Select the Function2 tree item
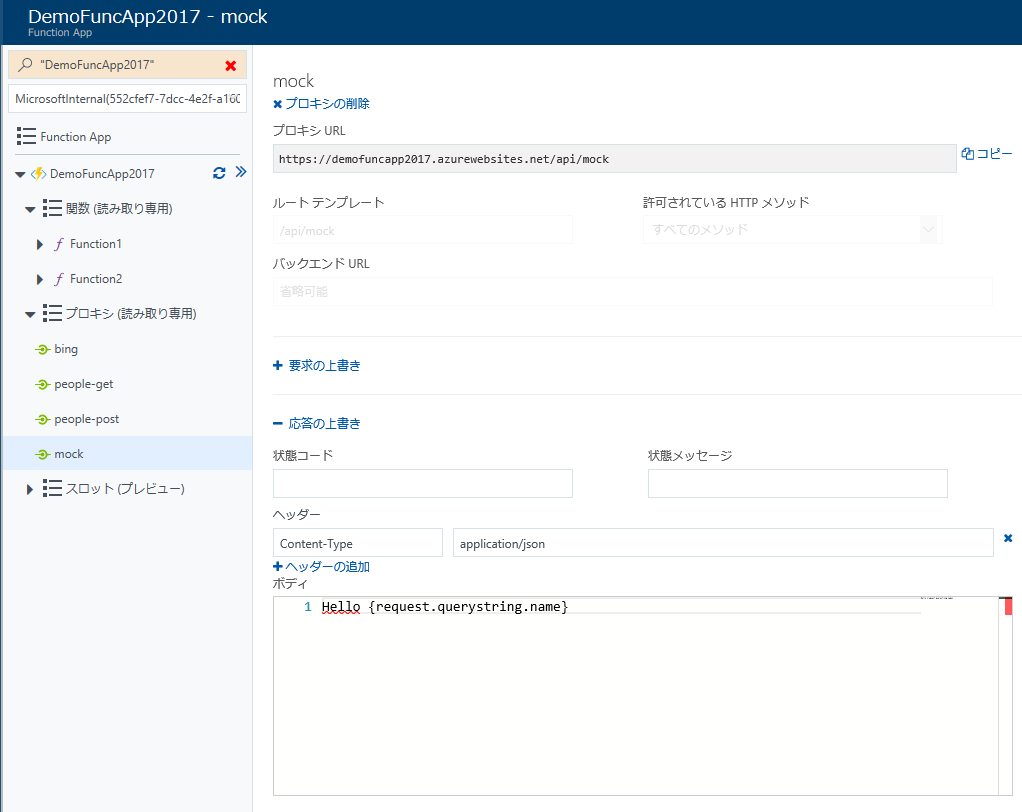This screenshot has width=1022, height=812. tap(96, 279)
